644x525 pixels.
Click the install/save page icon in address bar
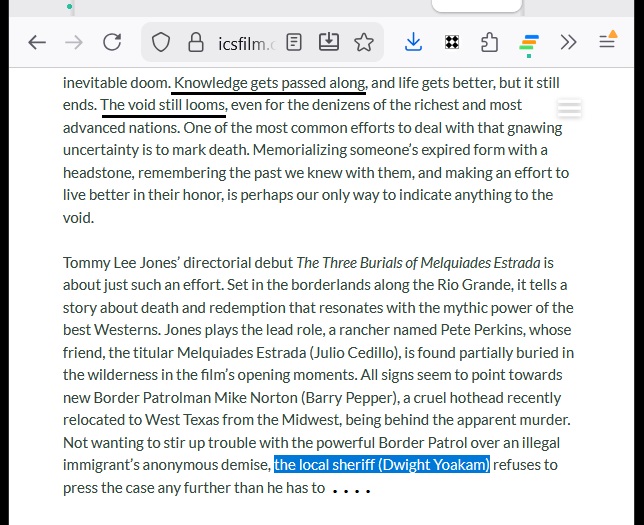329,42
